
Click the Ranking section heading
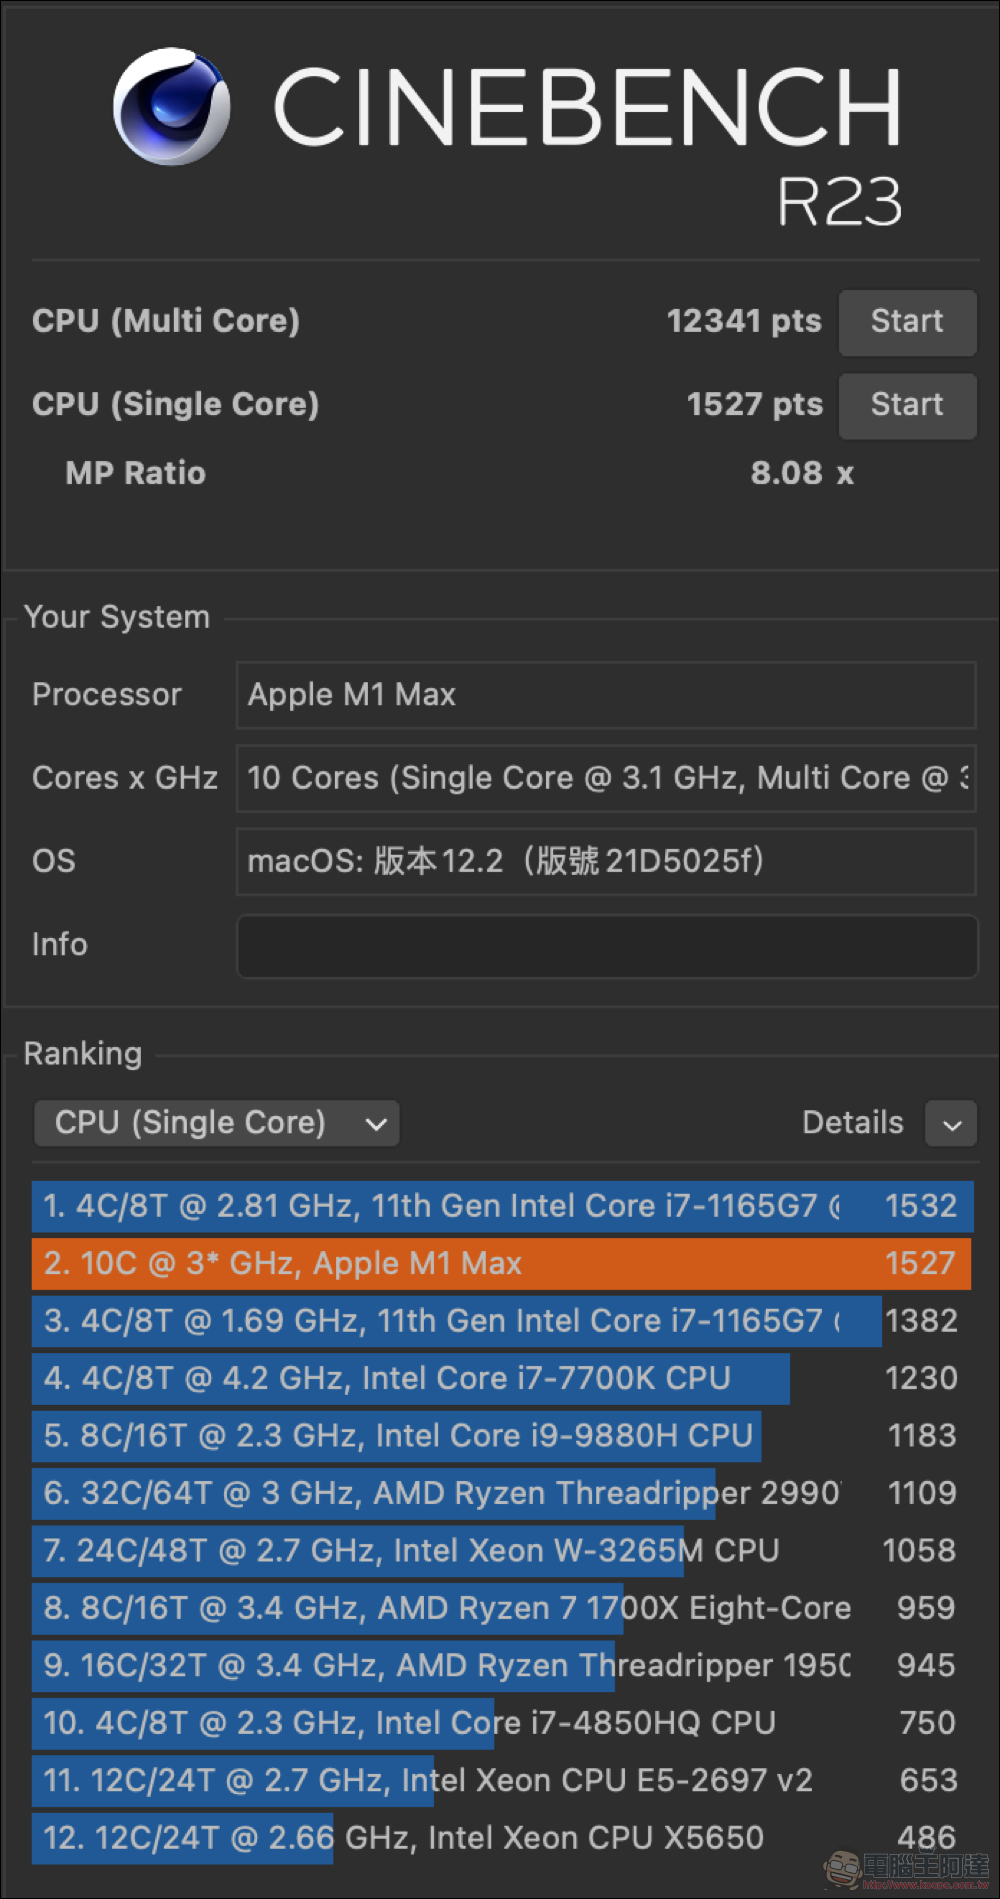(83, 1054)
